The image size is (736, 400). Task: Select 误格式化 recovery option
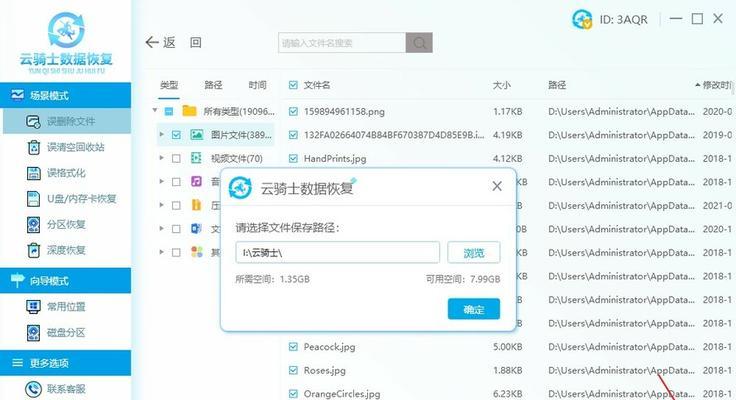point(56,173)
